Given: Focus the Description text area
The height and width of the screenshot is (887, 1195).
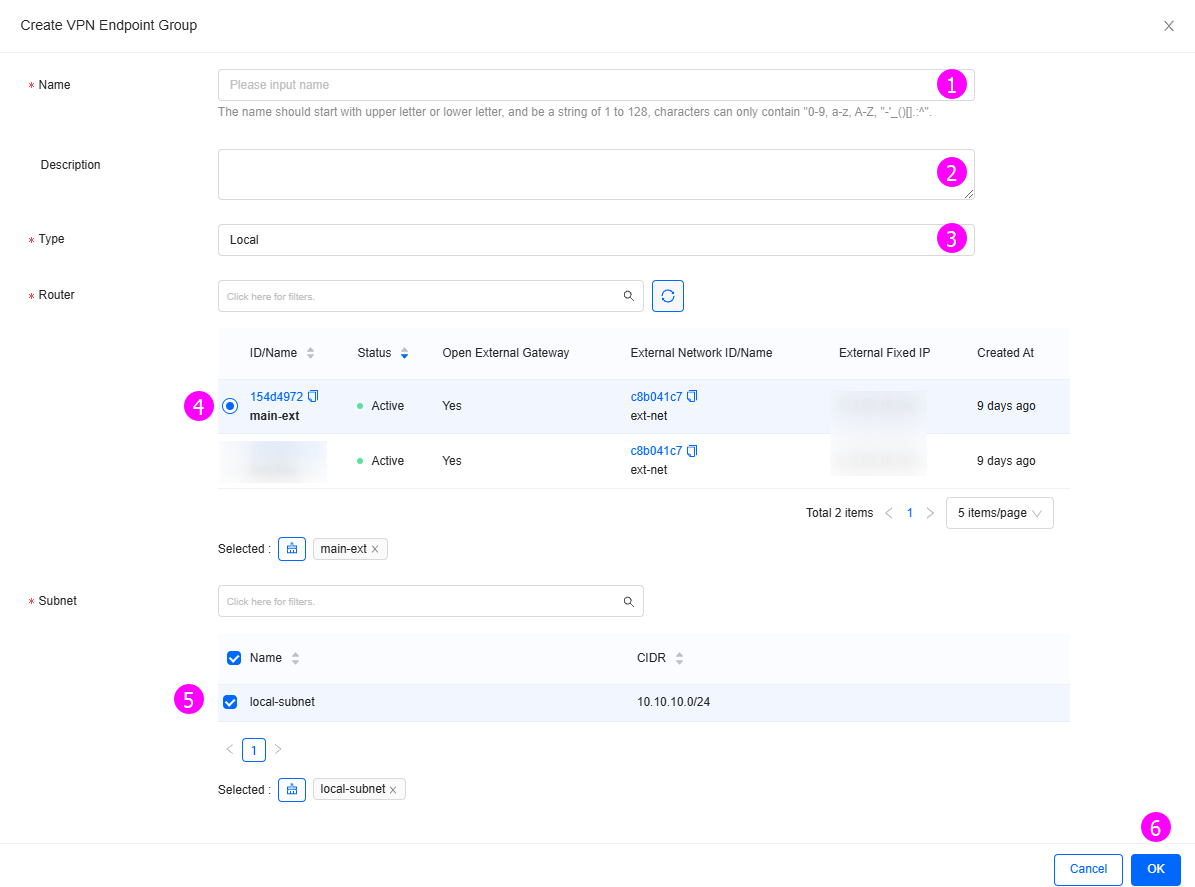Looking at the screenshot, I should click(596, 175).
